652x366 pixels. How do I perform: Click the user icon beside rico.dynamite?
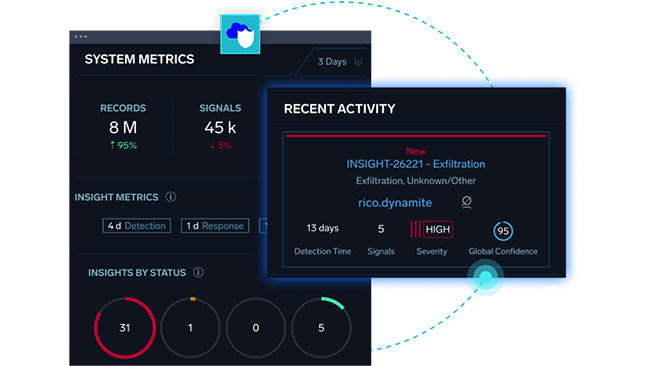pos(467,203)
